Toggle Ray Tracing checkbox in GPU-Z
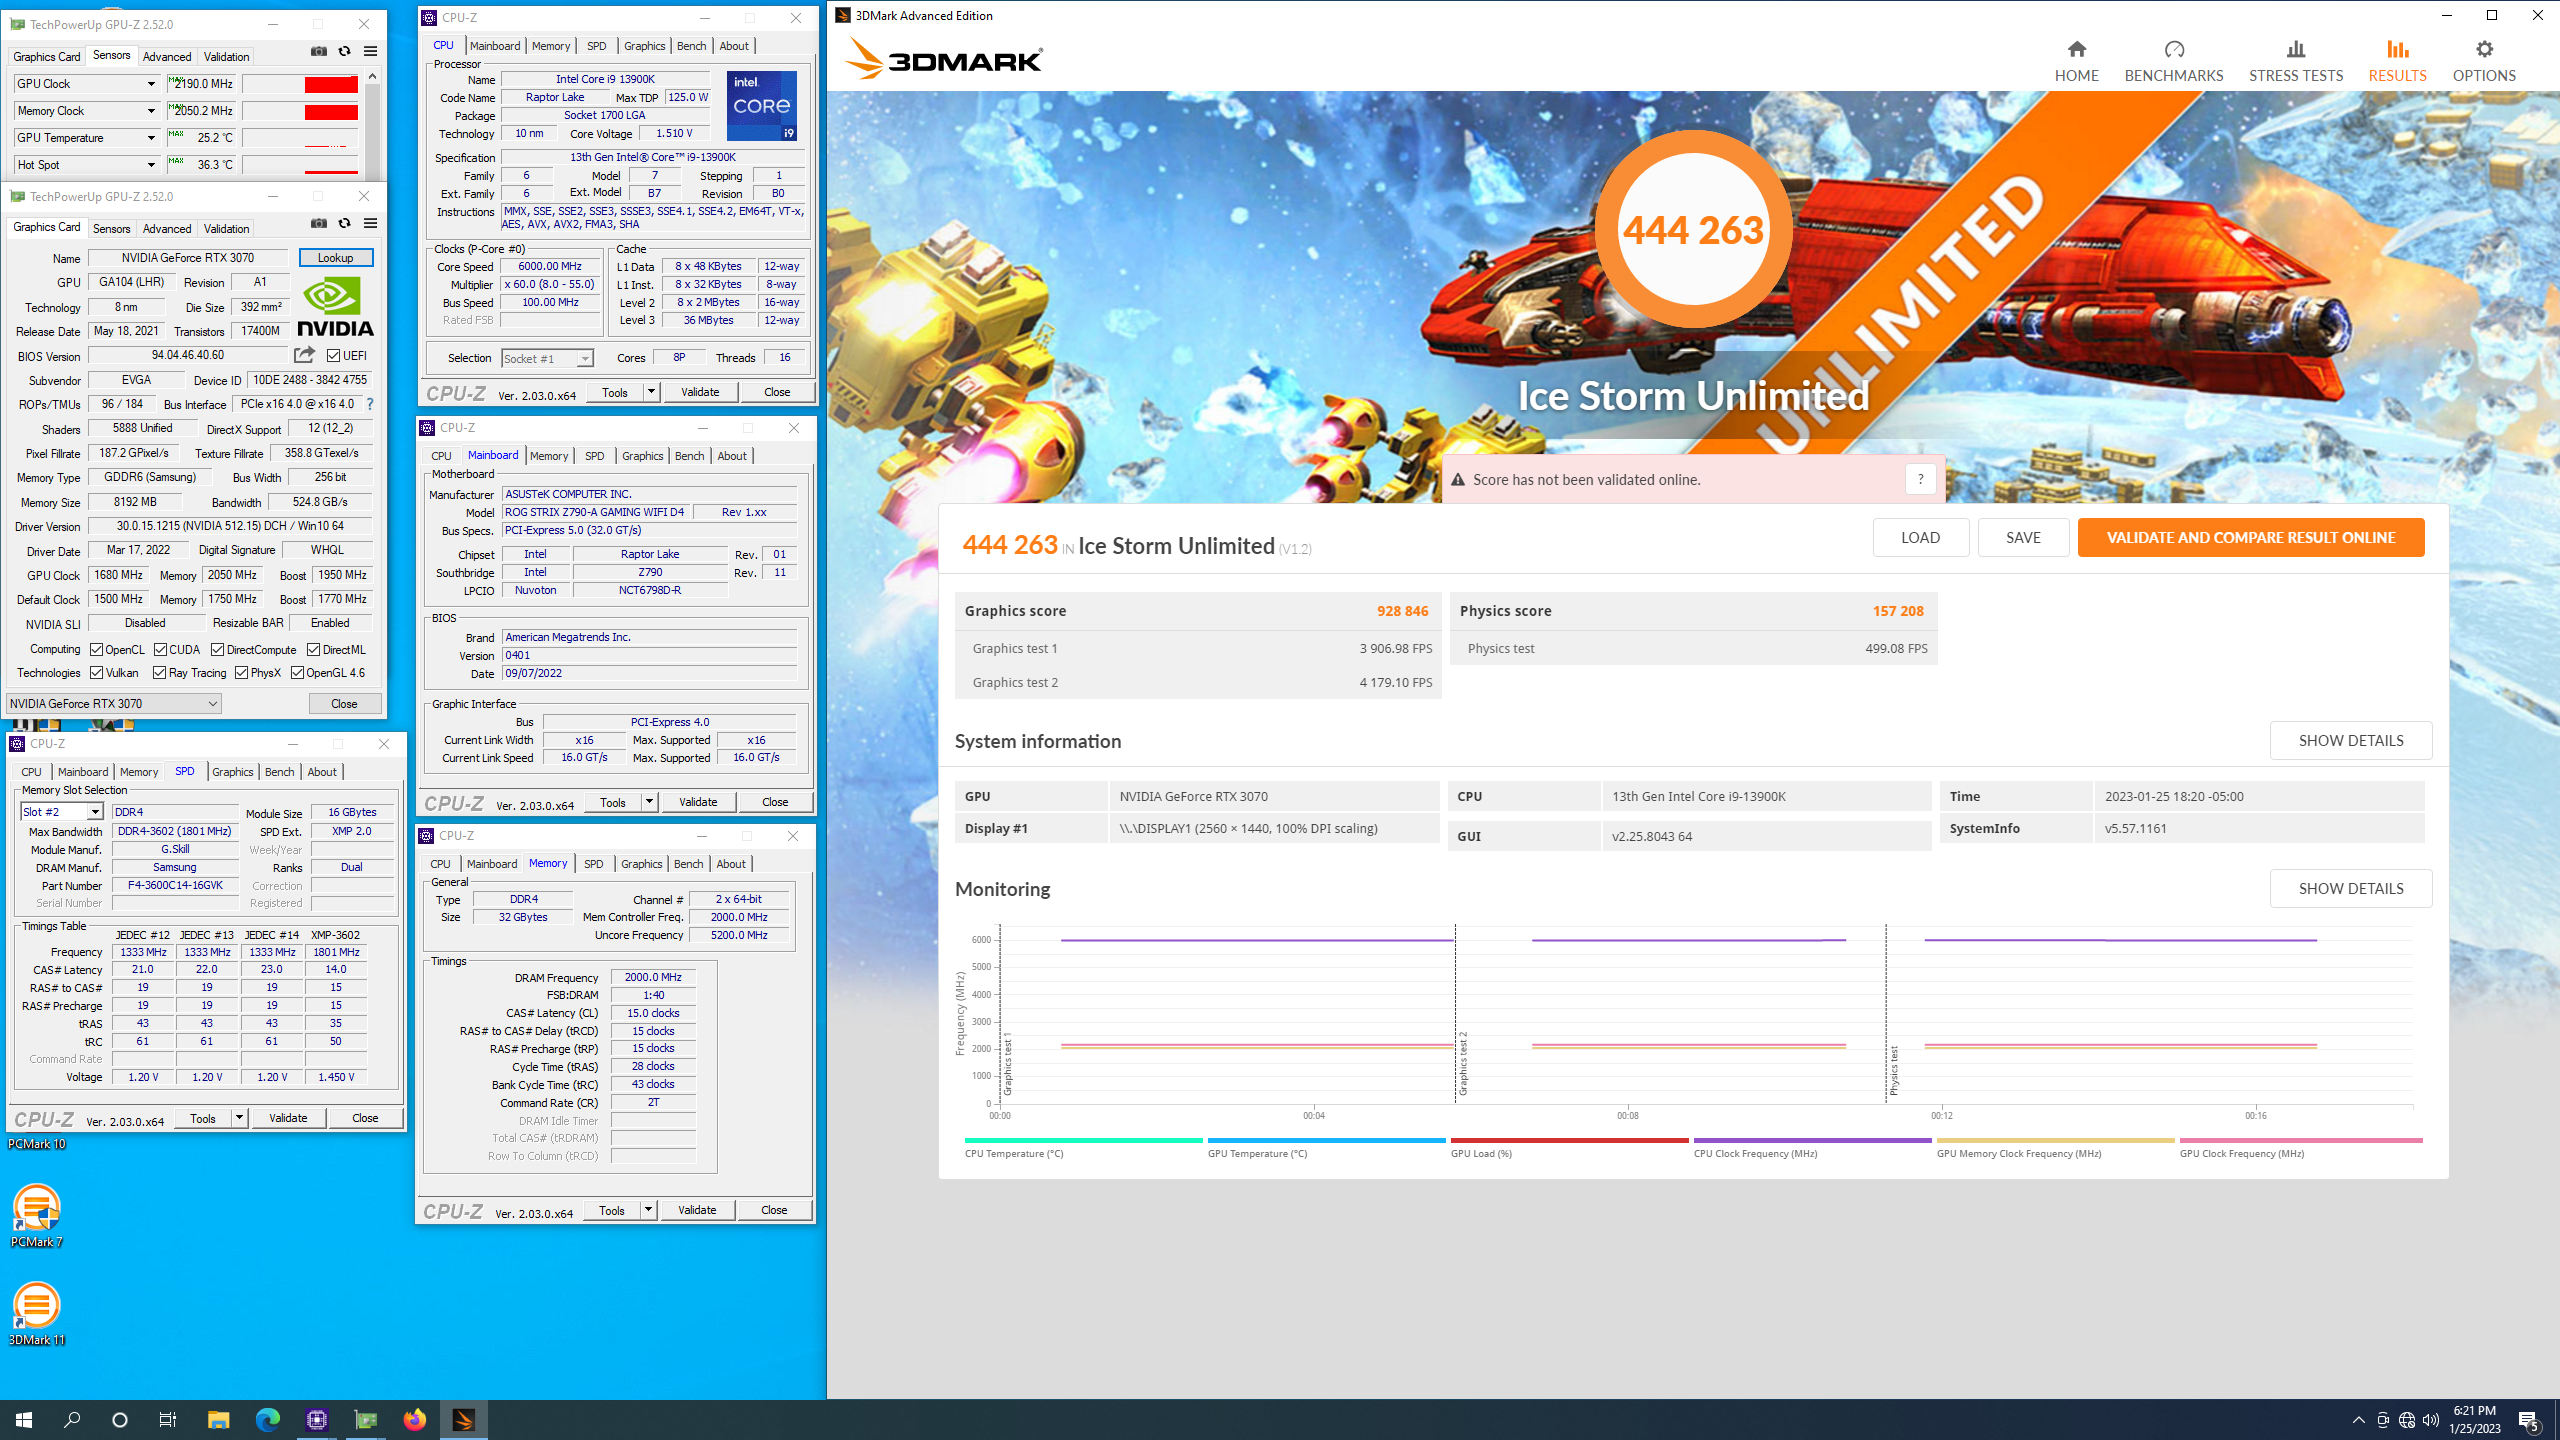 point(159,672)
